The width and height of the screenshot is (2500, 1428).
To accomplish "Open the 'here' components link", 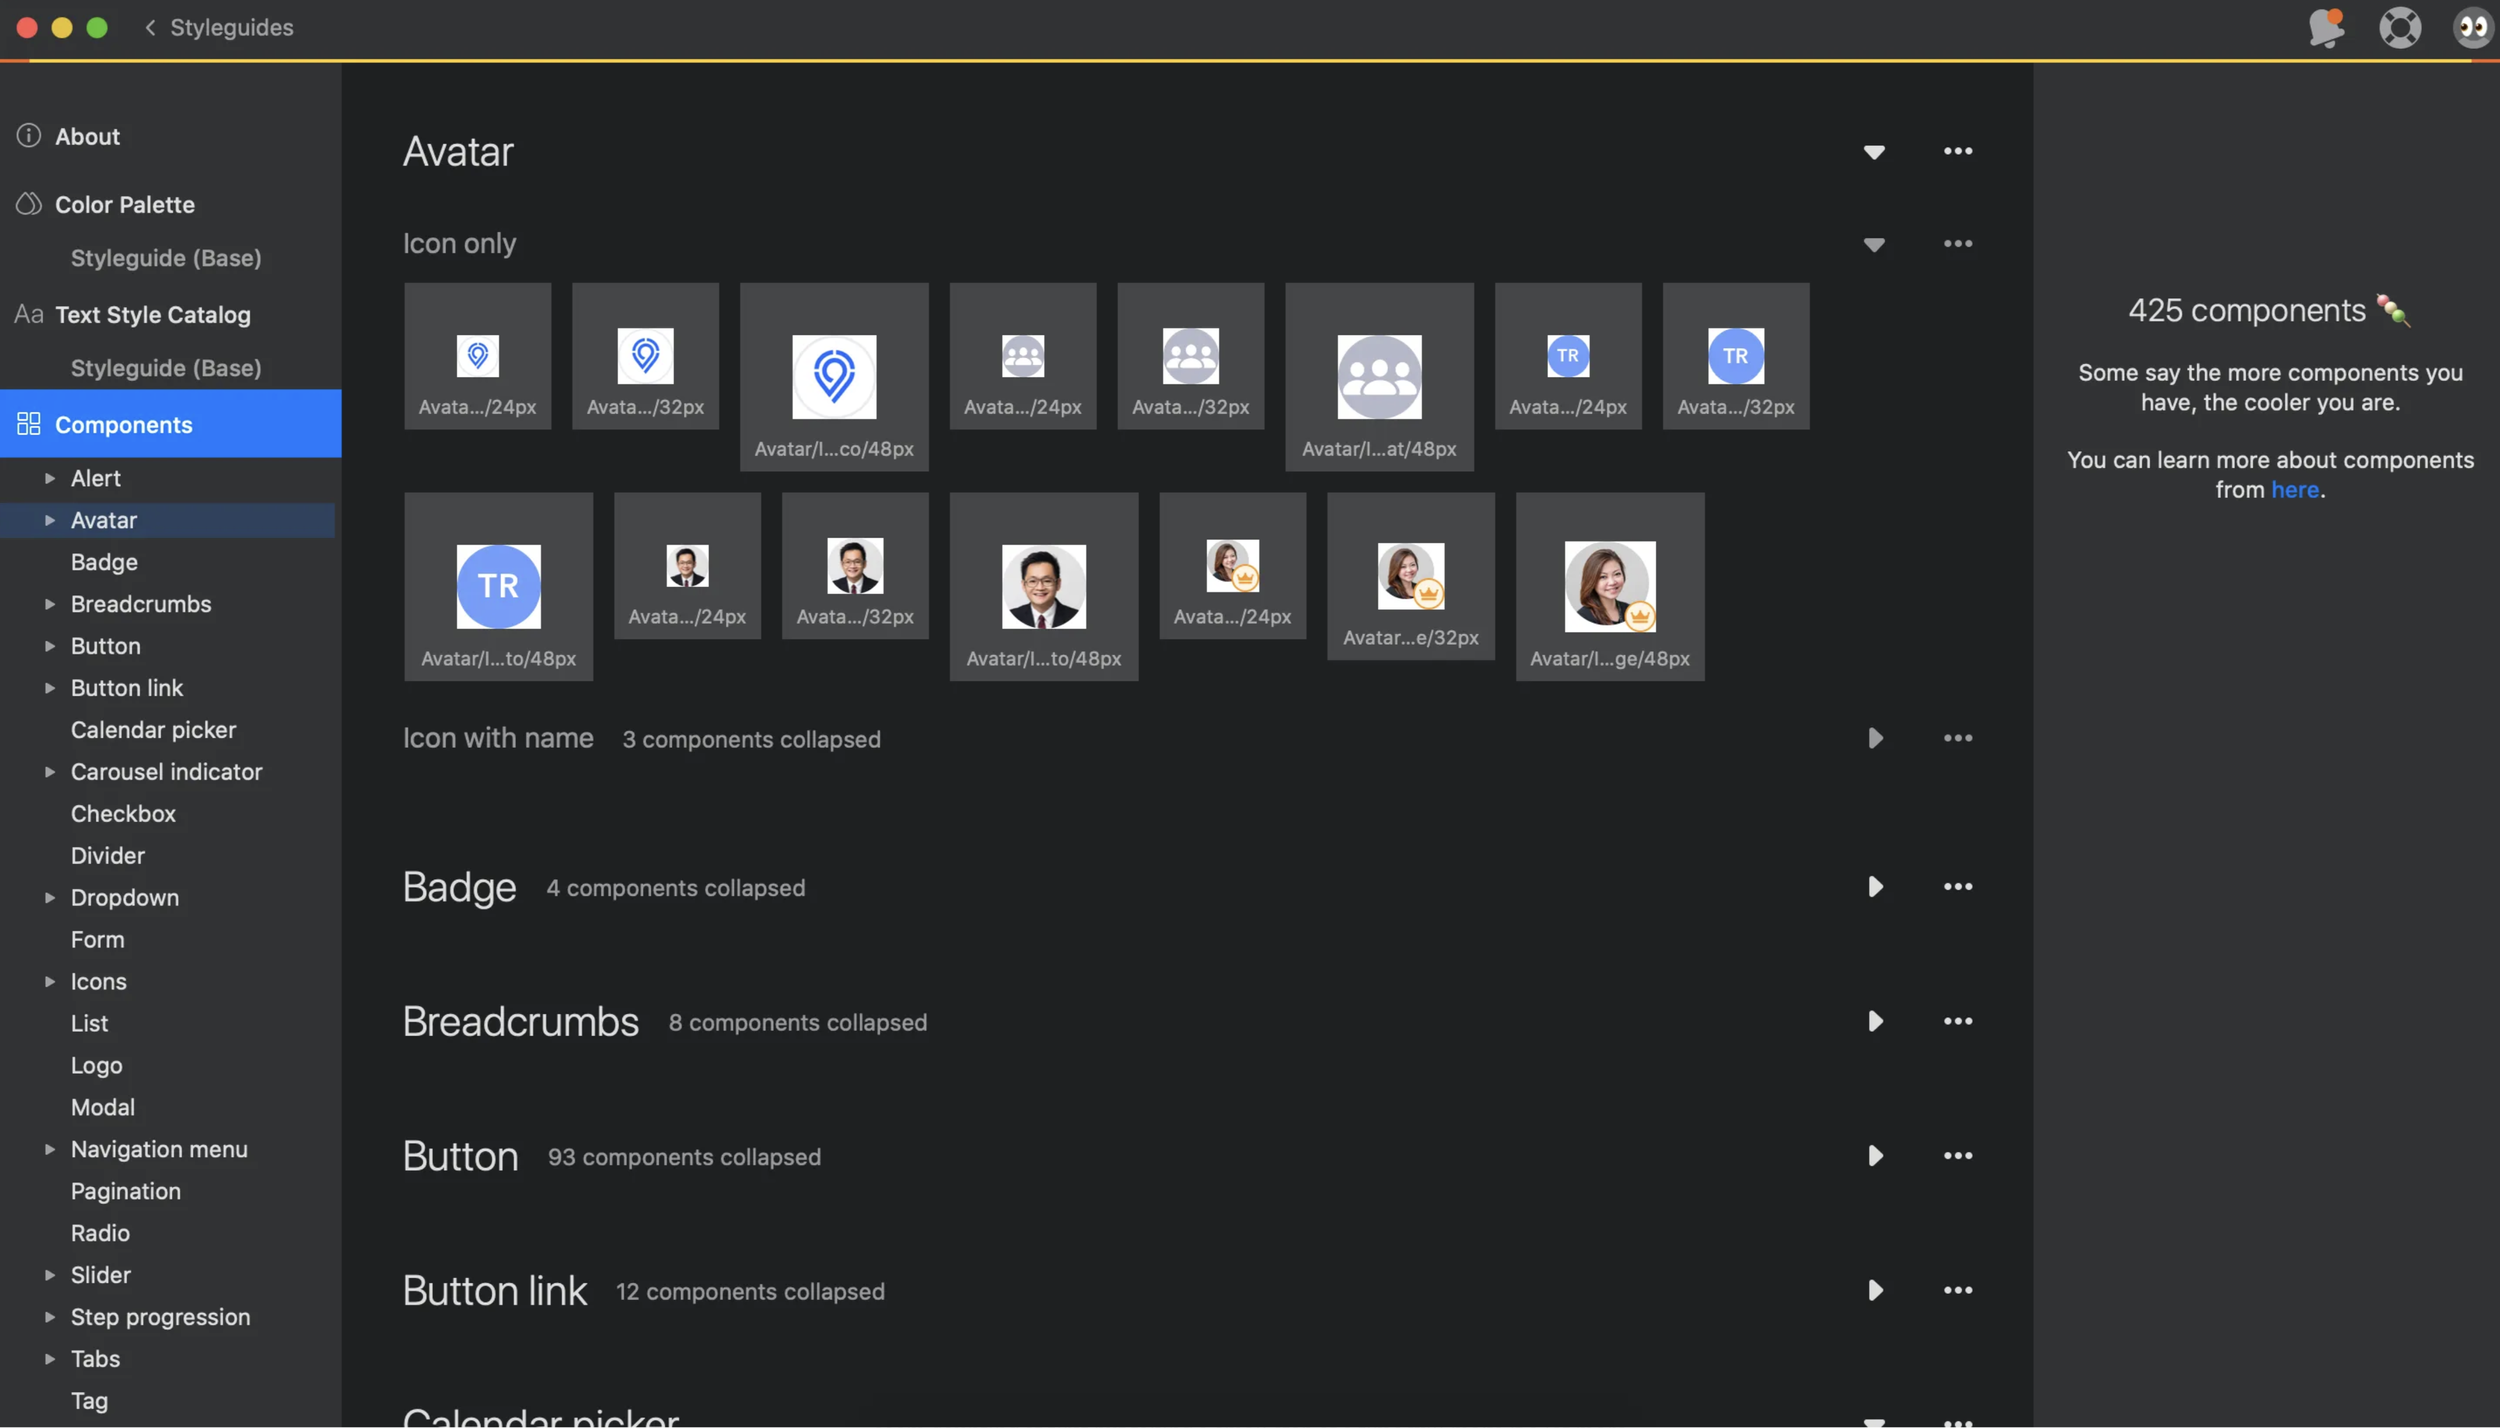I will (2294, 490).
